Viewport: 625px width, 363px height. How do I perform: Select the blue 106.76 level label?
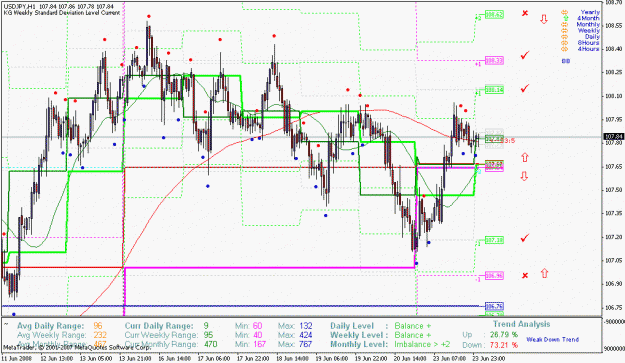point(494,306)
